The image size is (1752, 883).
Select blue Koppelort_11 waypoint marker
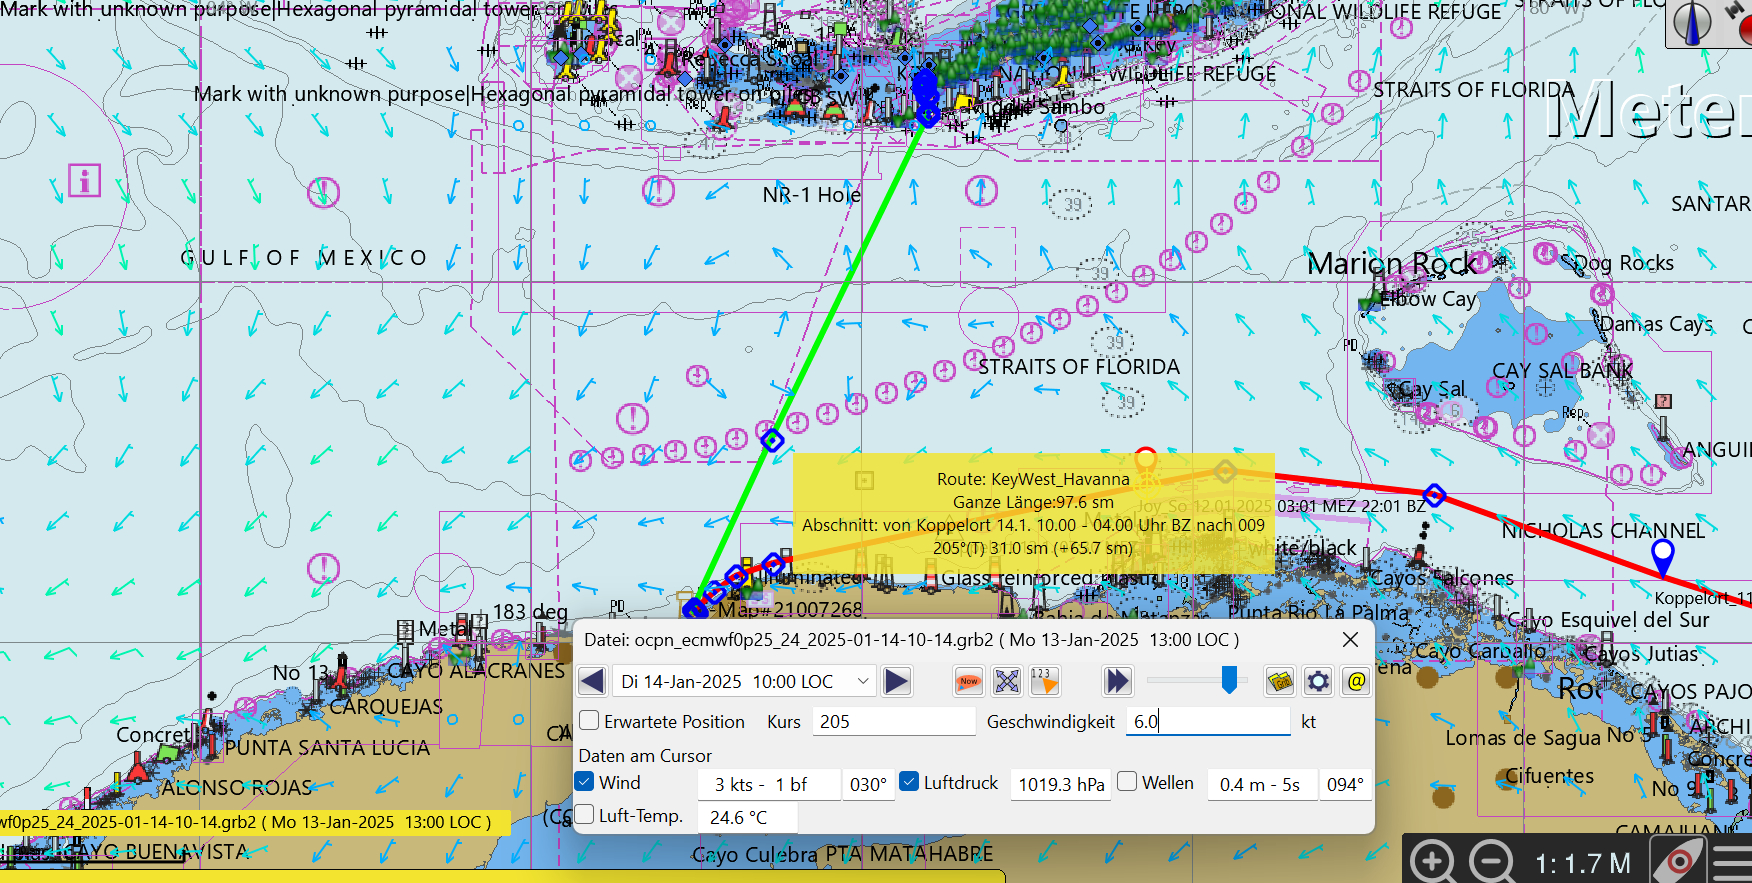pos(1662,557)
